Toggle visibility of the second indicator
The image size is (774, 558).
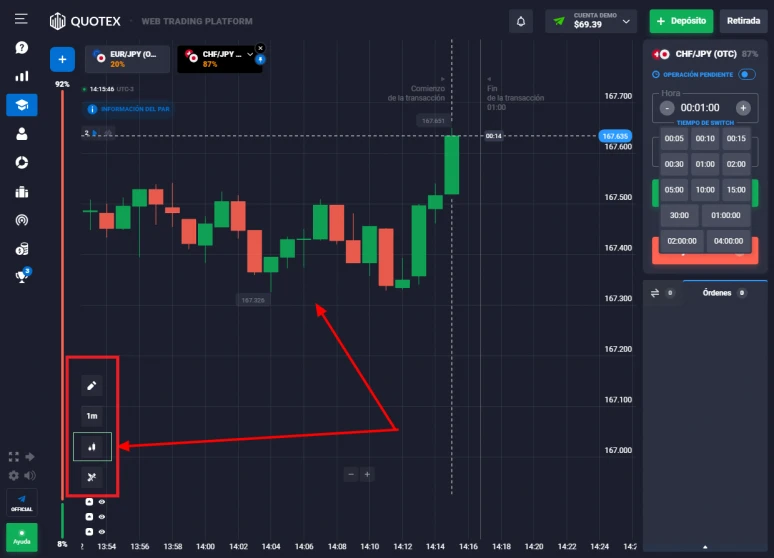(x=102, y=517)
